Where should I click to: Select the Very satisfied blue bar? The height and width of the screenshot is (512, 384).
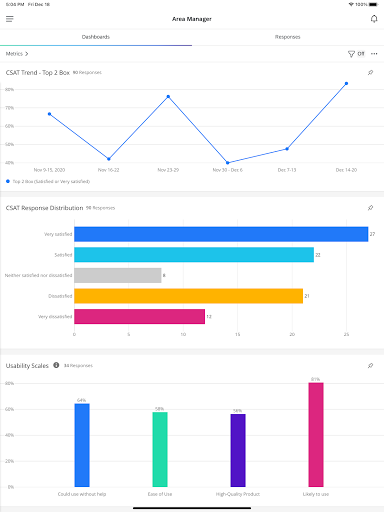[221, 234]
